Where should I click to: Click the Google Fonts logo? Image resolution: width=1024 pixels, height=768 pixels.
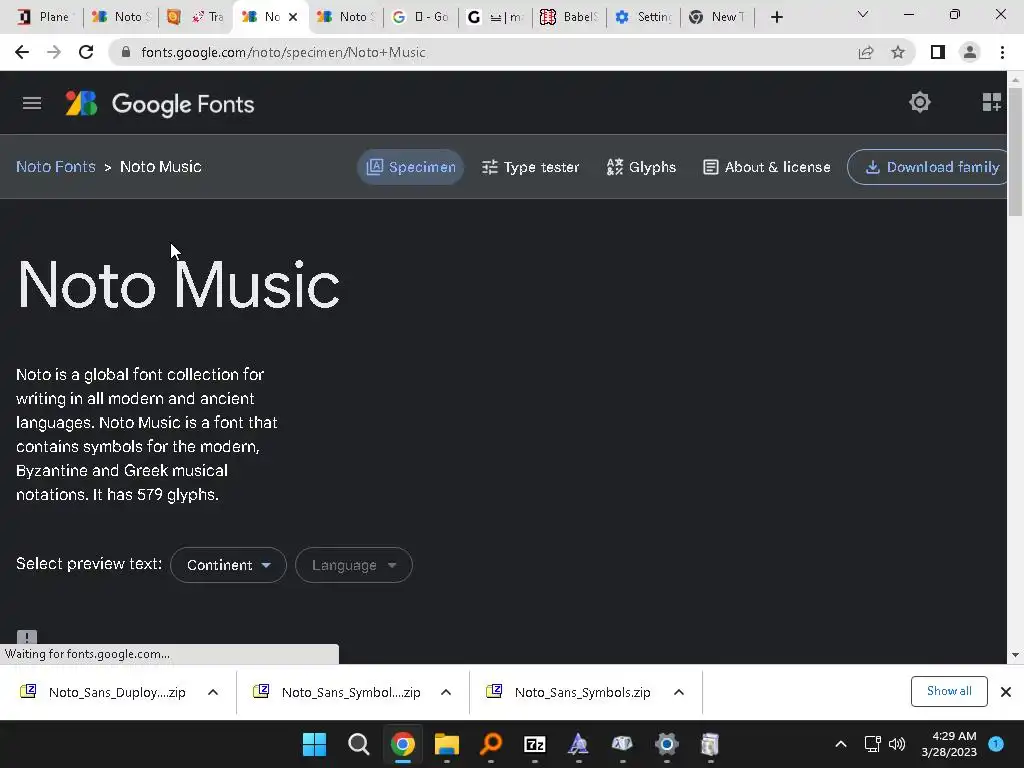pyautogui.click(x=160, y=104)
